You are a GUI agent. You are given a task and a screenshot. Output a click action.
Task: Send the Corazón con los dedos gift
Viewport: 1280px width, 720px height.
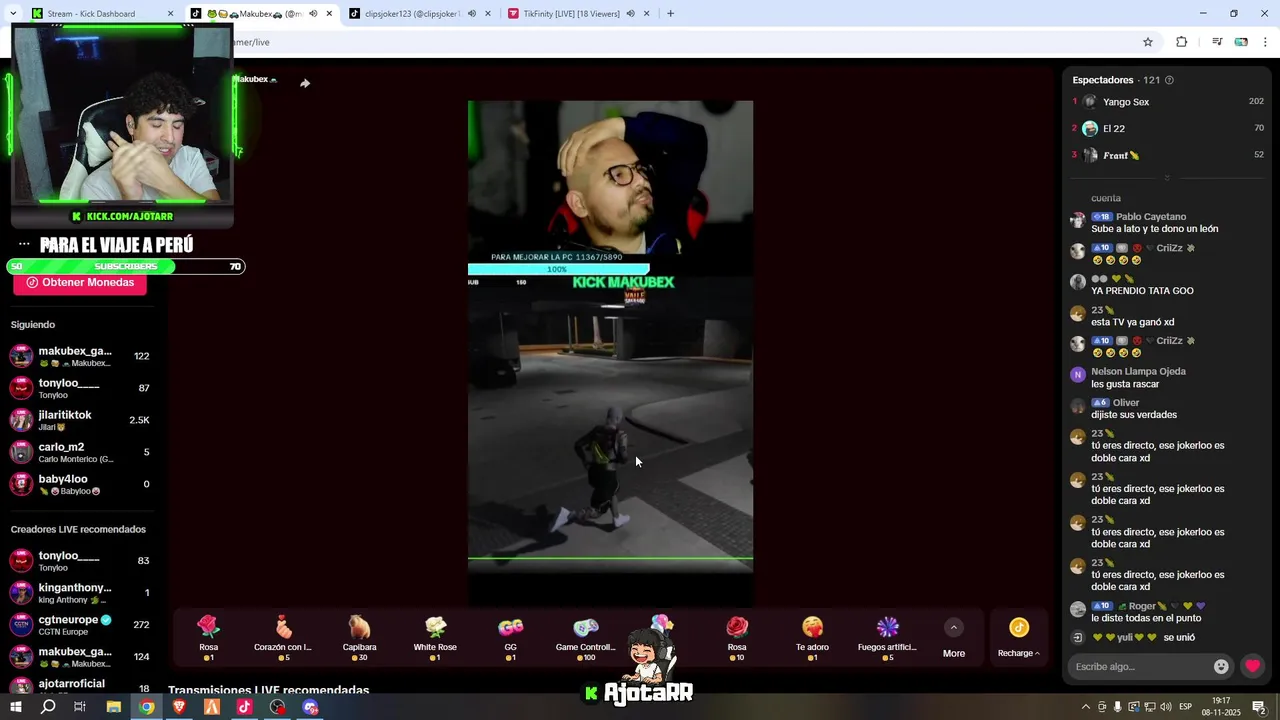tap(283, 638)
